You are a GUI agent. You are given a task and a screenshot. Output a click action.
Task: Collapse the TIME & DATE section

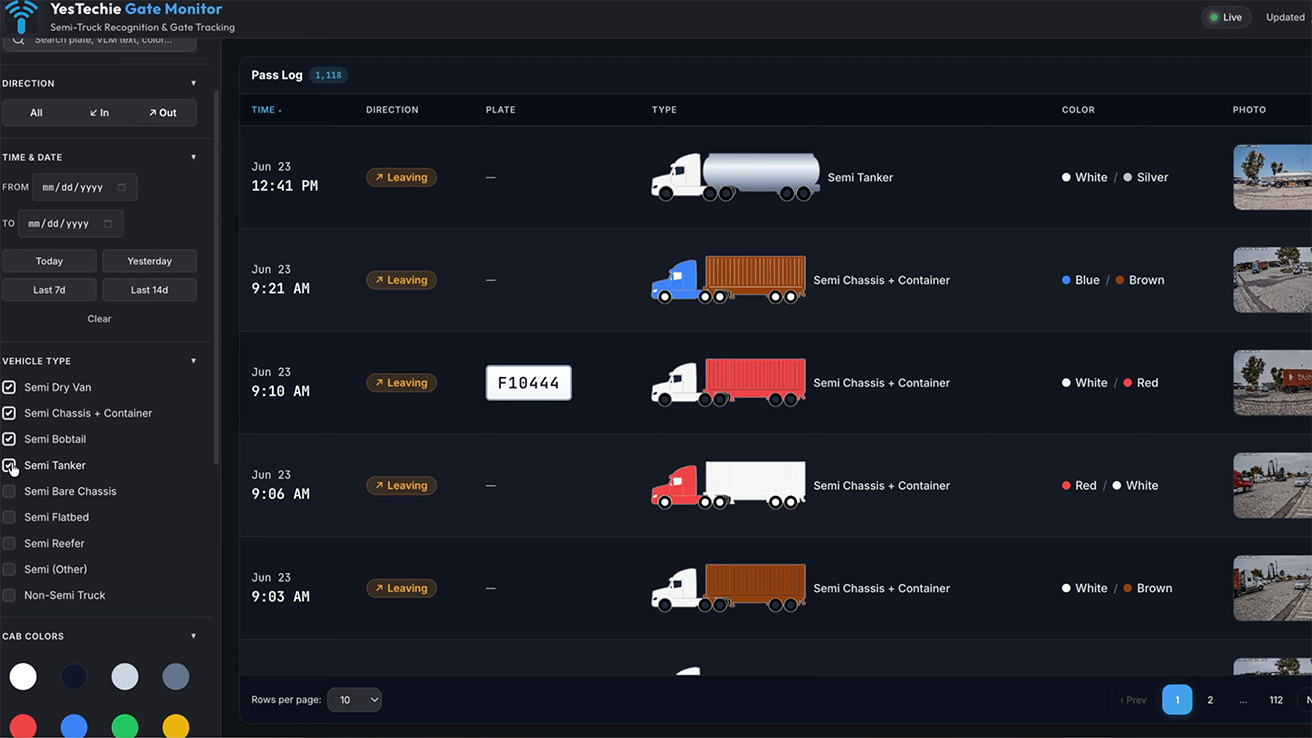coord(194,157)
